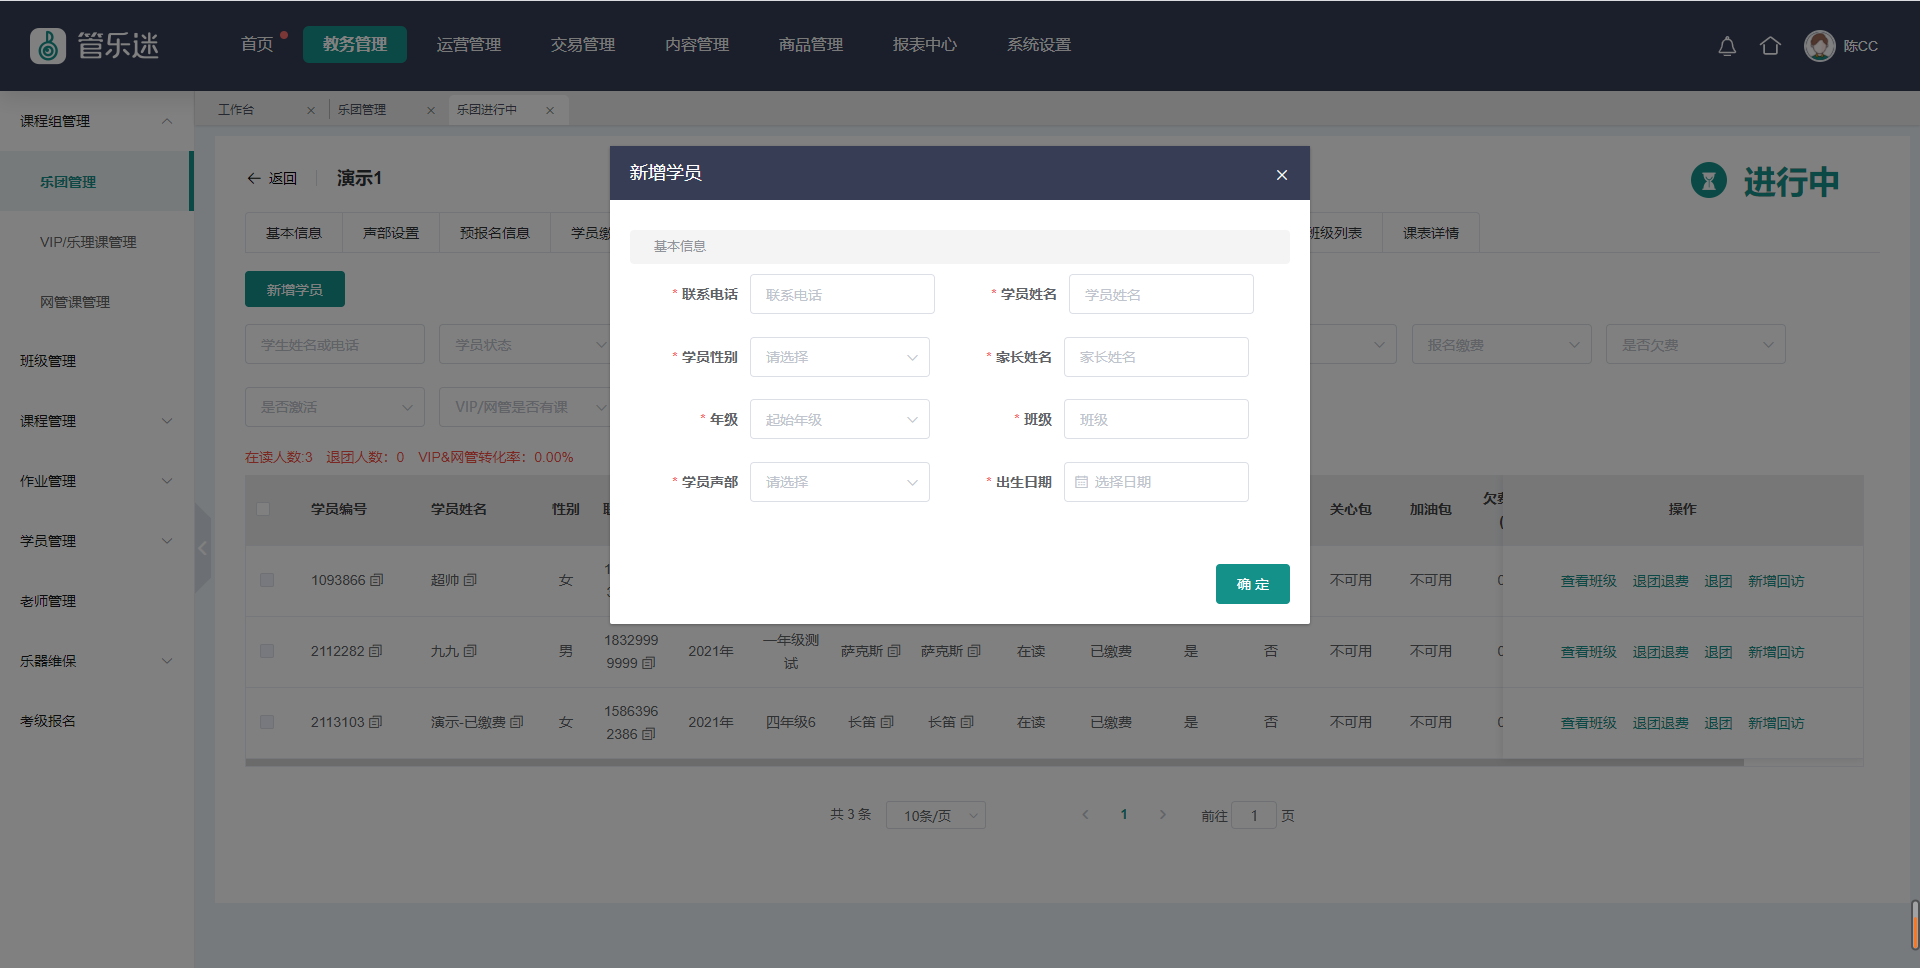Click the 联系电话 input field
The height and width of the screenshot is (968, 1920).
[842, 295]
